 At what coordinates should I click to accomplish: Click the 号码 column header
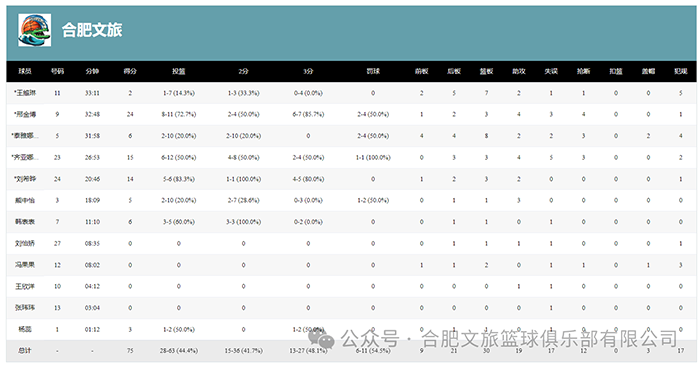click(x=57, y=71)
